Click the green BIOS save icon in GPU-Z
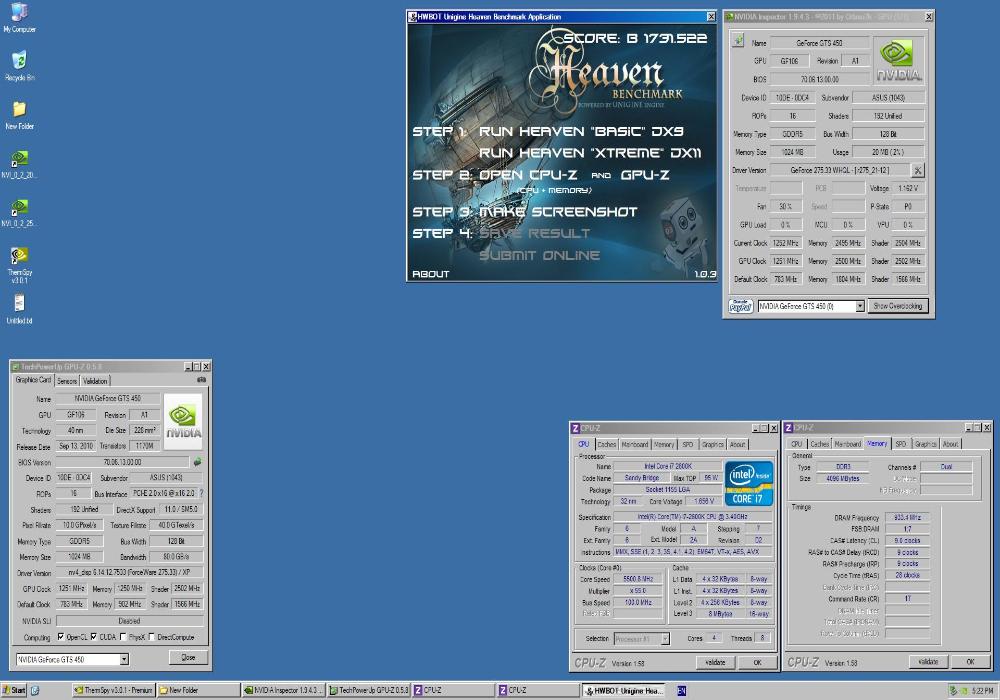 click(197, 462)
